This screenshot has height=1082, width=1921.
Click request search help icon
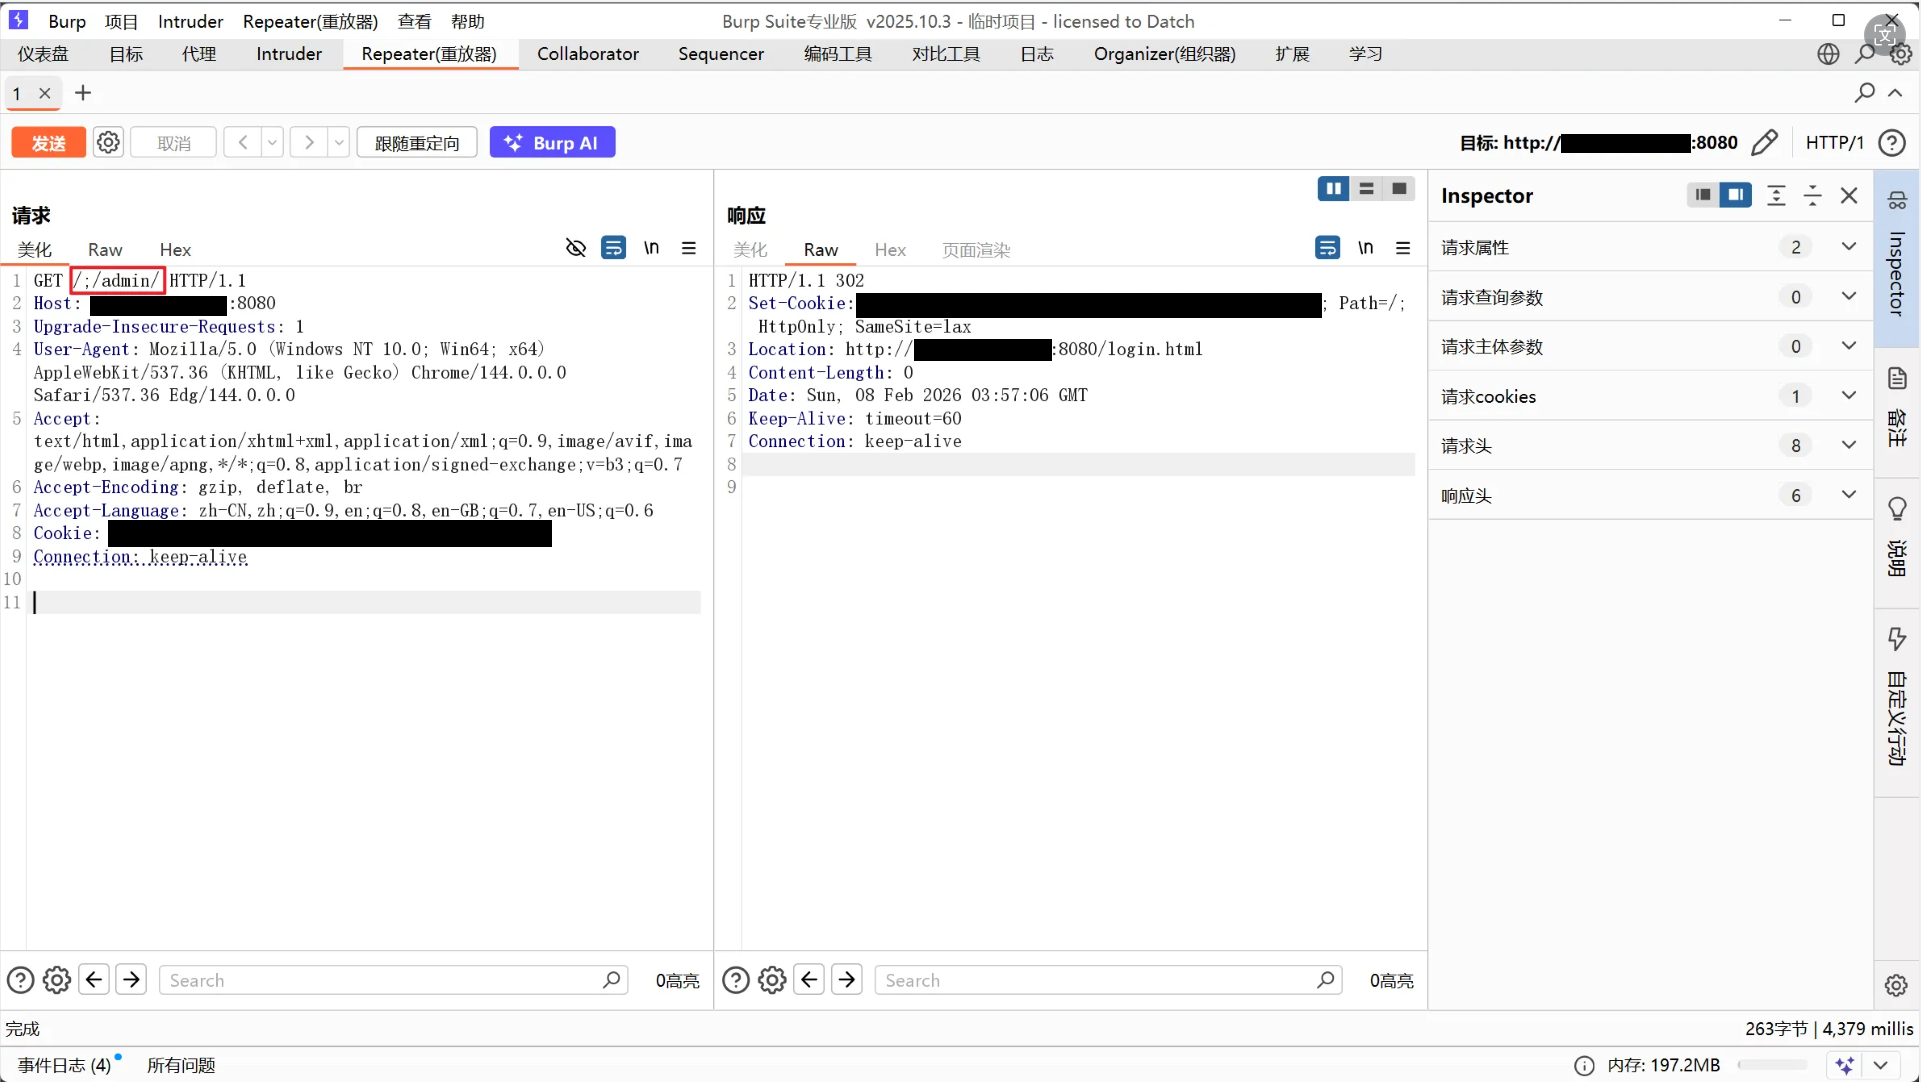pyautogui.click(x=21, y=980)
